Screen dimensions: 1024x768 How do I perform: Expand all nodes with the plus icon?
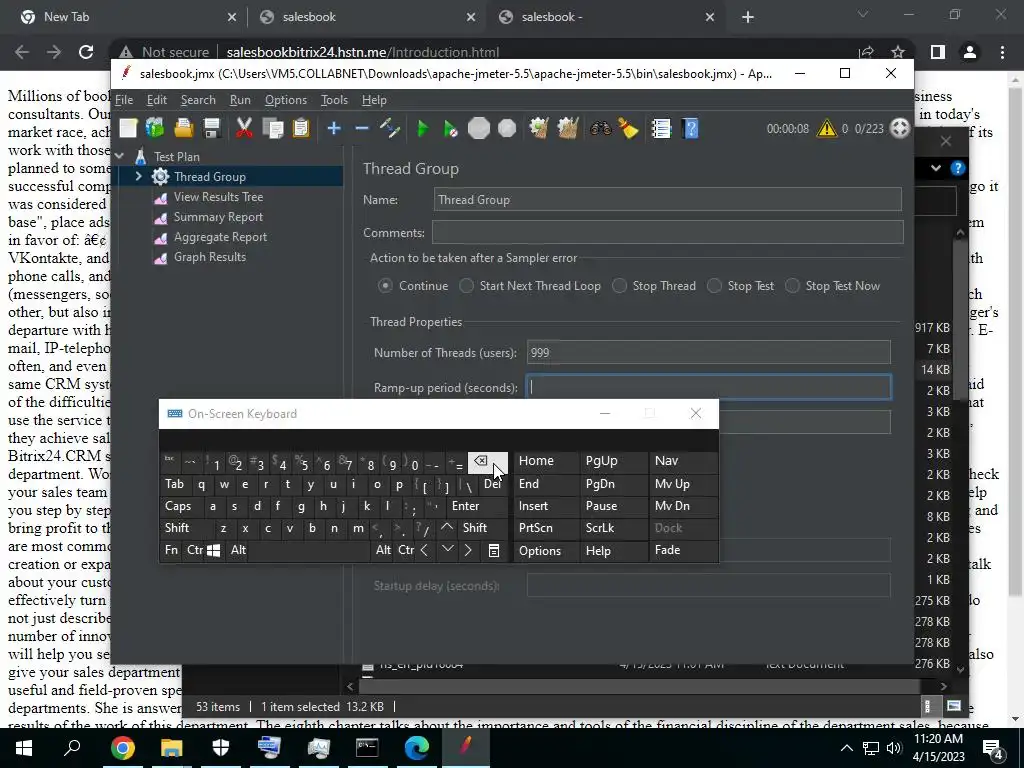pyautogui.click(x=334, y=129)
